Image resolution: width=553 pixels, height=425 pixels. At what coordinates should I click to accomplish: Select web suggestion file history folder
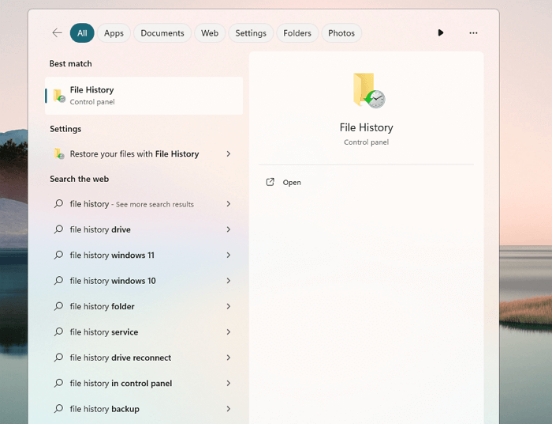[144, 306]
